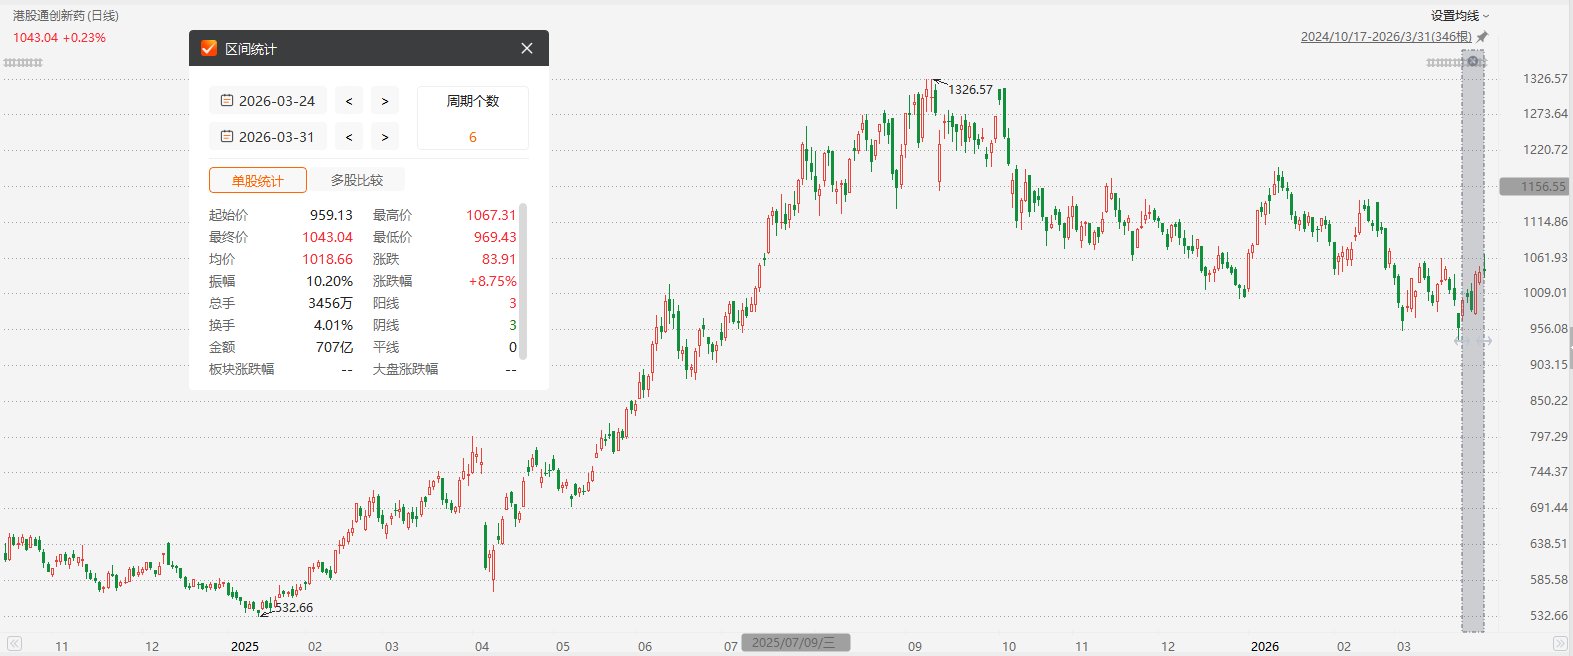The width and height of the screenshot is (1573, 656).
Task: Pin the chart date range
Action: click(1482, 37)
